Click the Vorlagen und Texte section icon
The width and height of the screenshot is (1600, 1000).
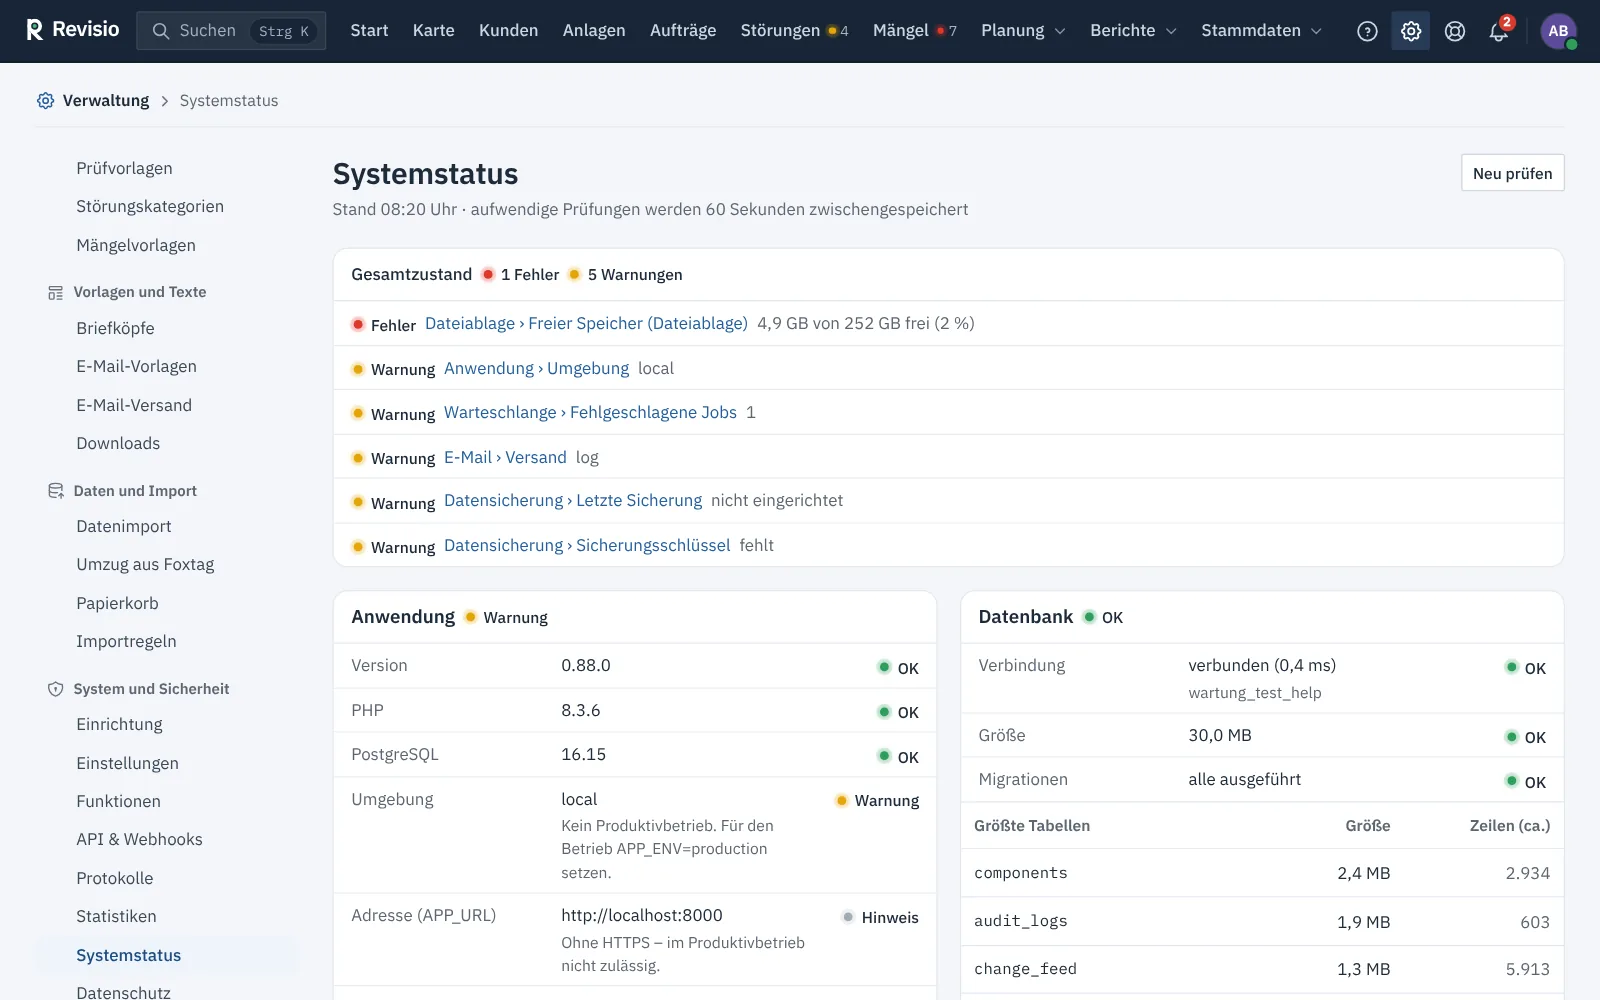click(x=55, y=292)
